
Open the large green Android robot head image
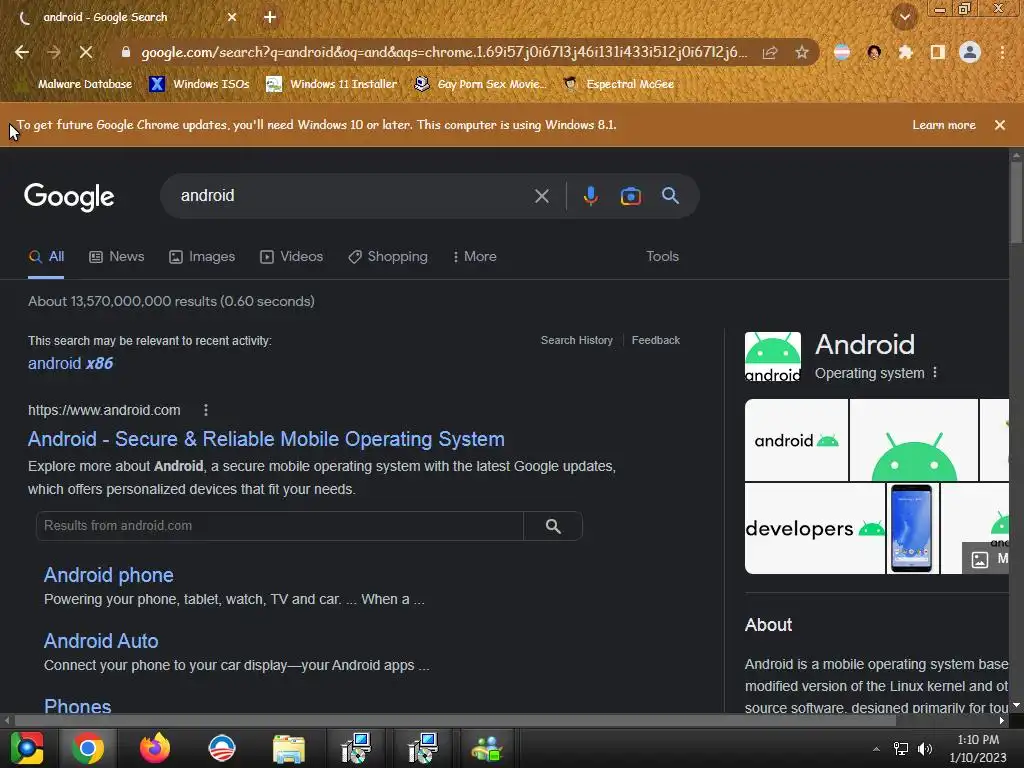(914, 440)
